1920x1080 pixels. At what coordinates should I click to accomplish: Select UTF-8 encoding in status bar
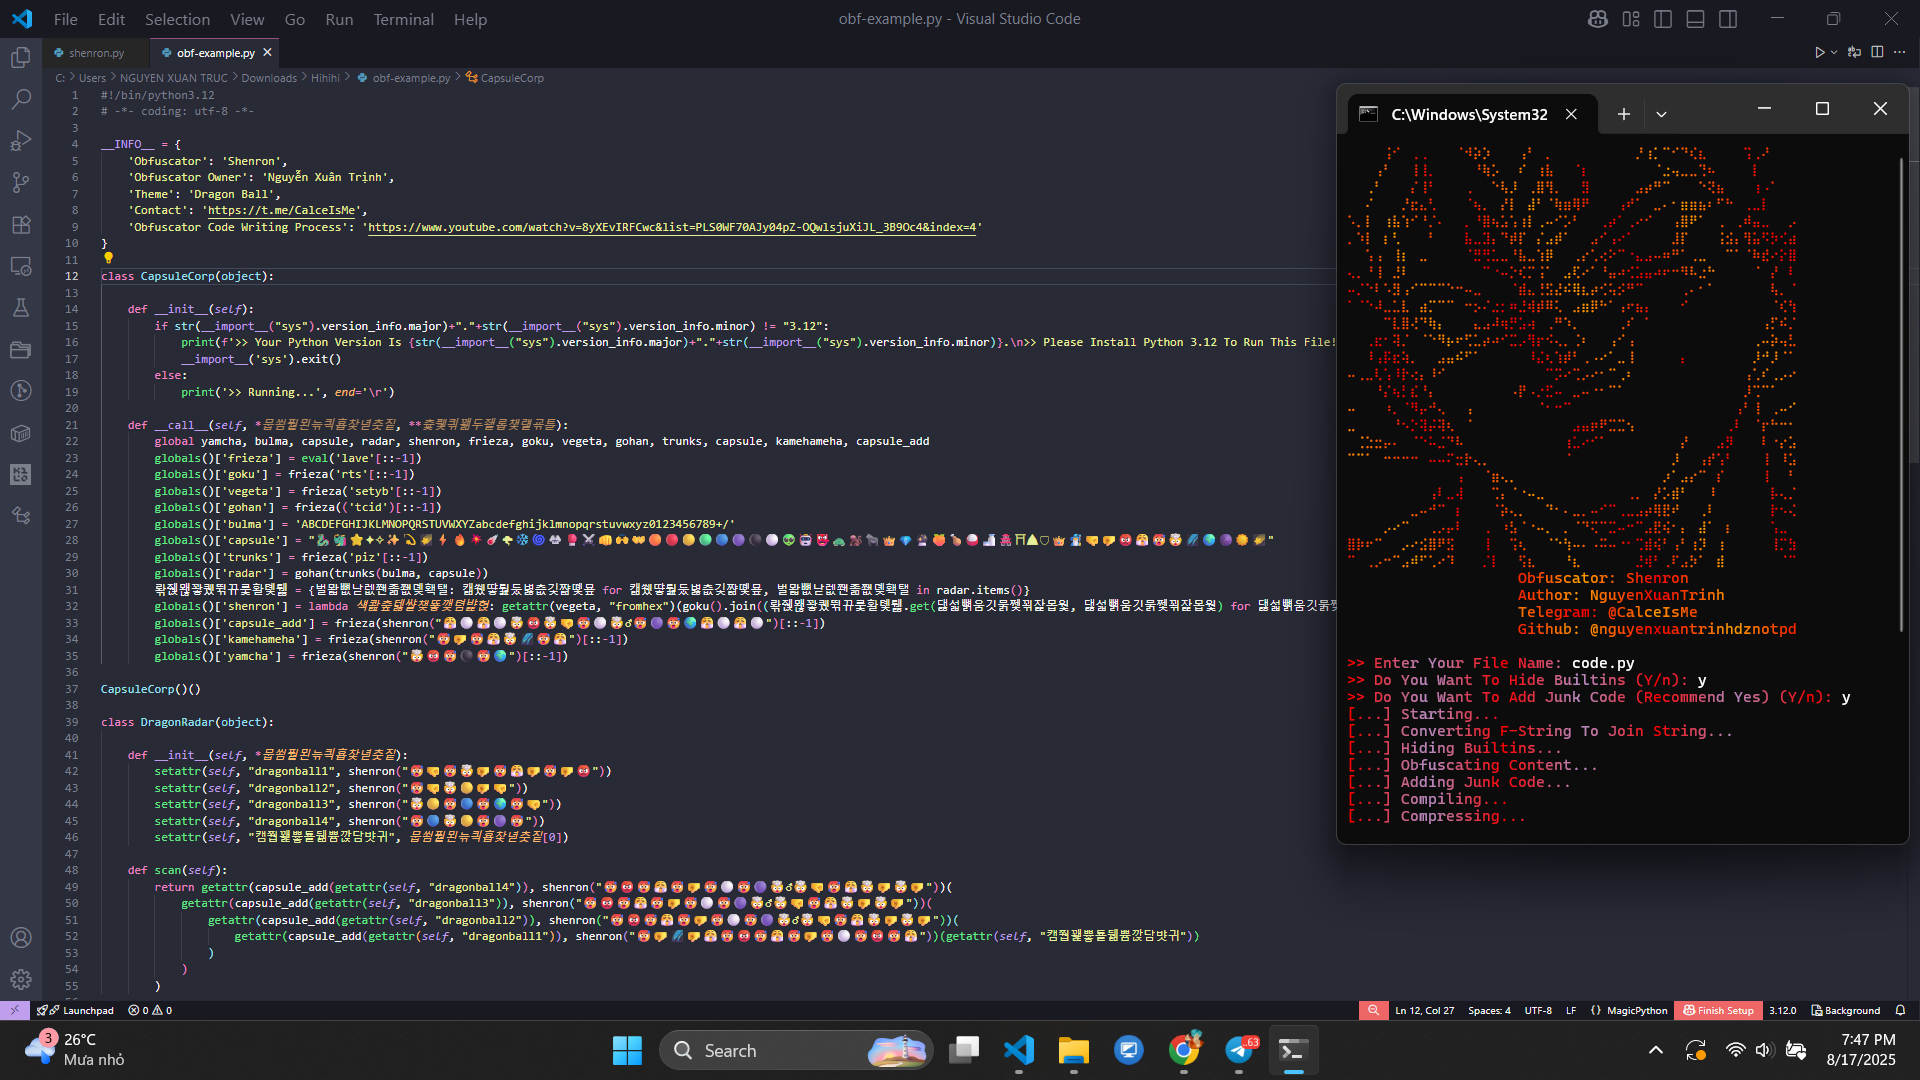click(x=1538, y=1010)
